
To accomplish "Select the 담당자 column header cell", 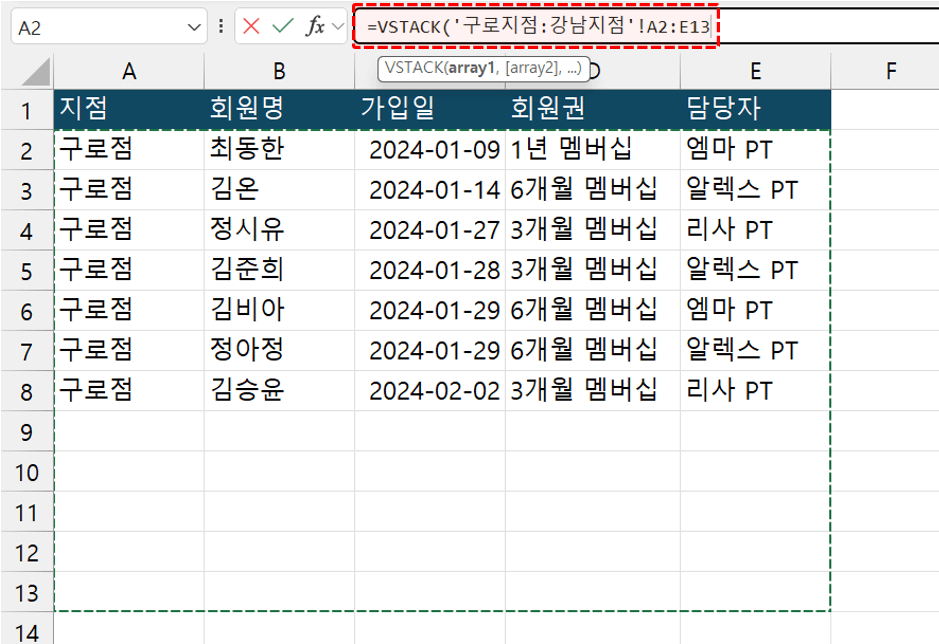I will (755, 108).
